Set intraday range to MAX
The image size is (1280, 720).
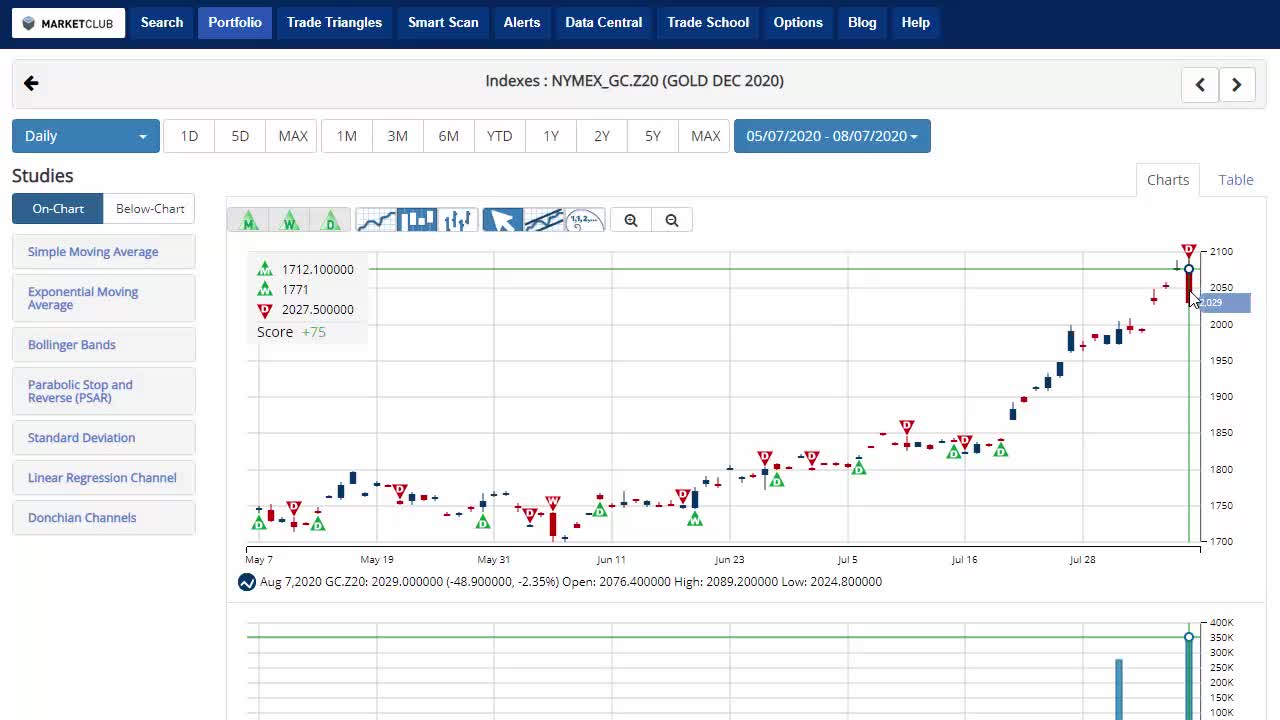[293, 136]
